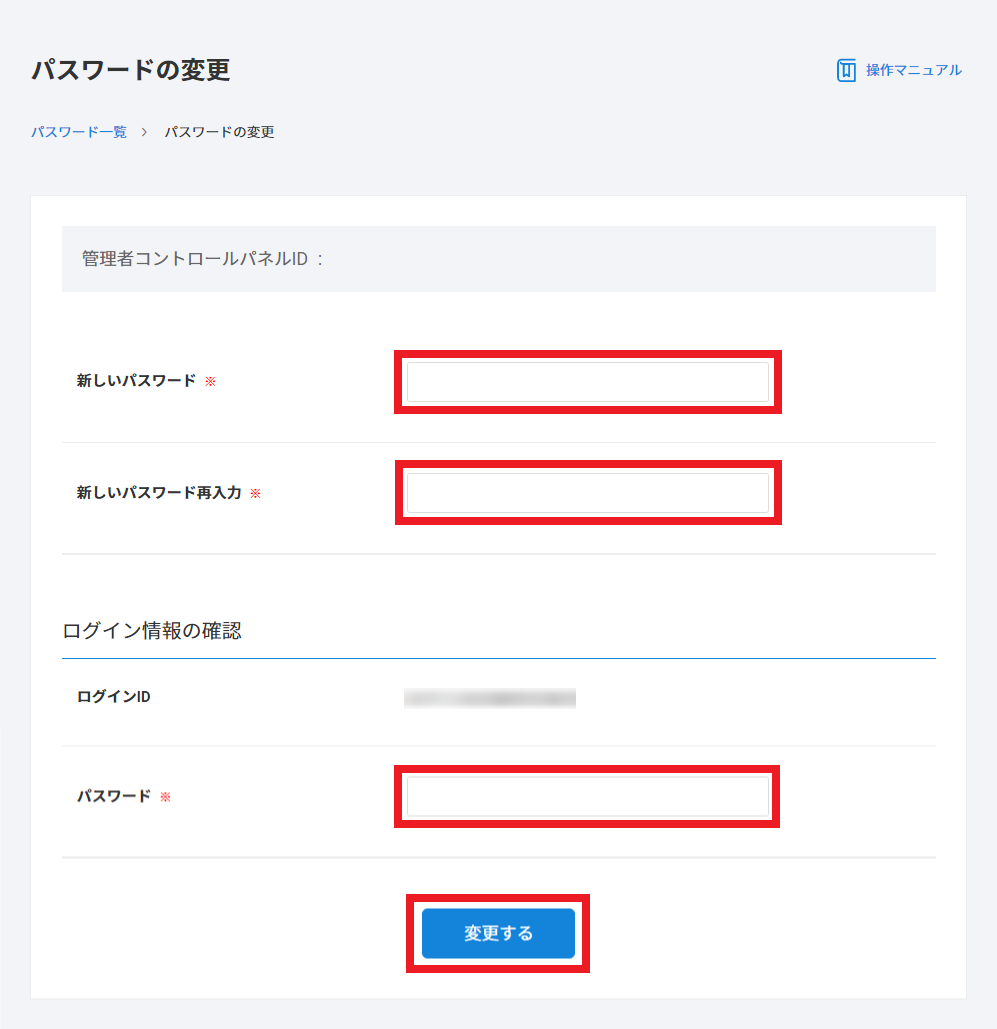997x1029 pixels.
Task: Click the required mark beside 新しいパスワード
Action: (210, 381)
